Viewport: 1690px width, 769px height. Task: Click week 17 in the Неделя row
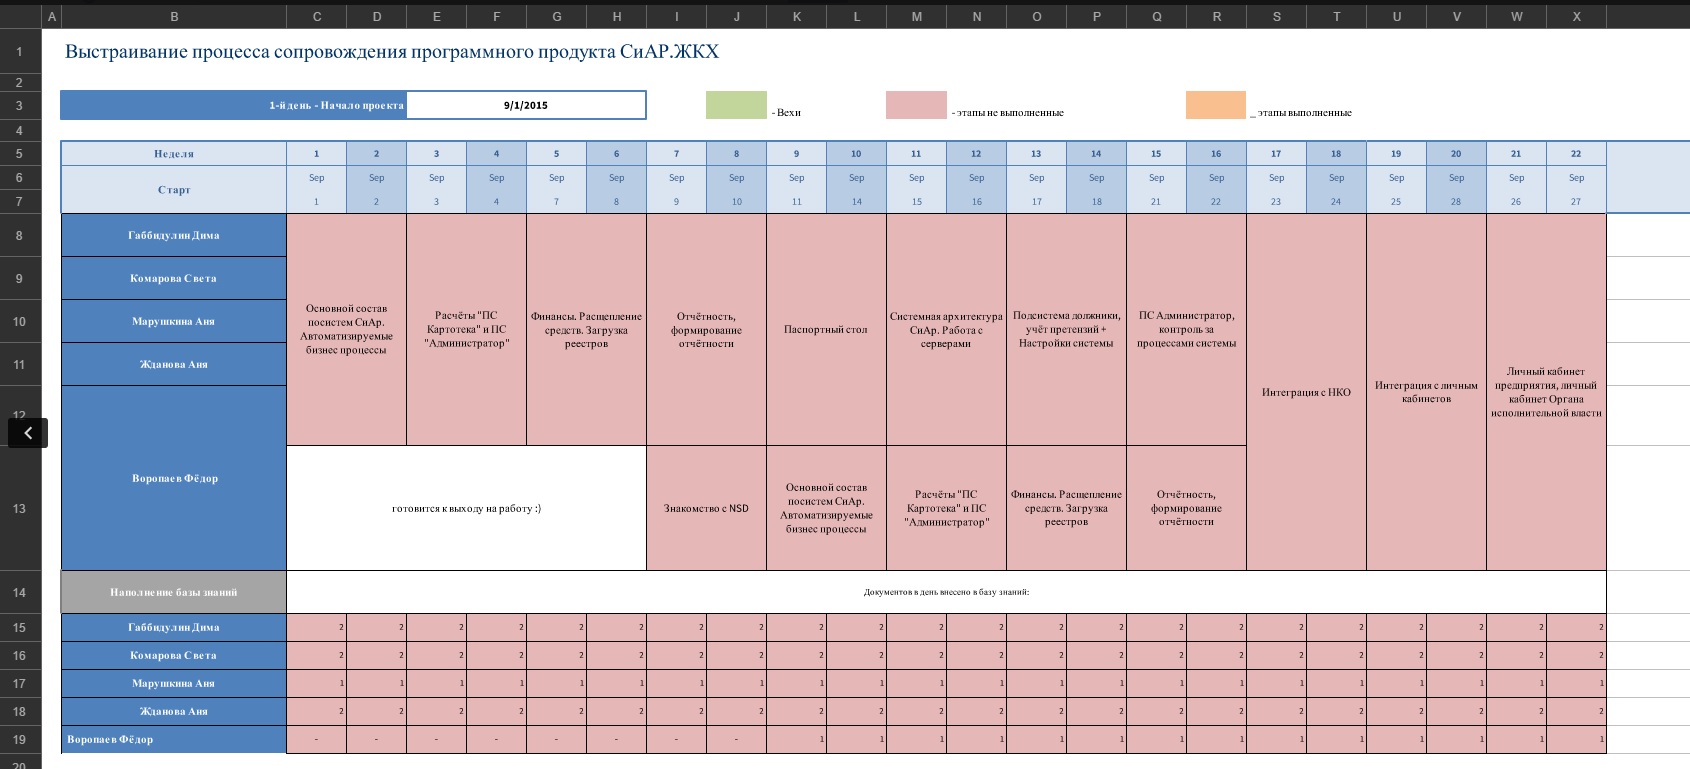[x=1276, y=154]
